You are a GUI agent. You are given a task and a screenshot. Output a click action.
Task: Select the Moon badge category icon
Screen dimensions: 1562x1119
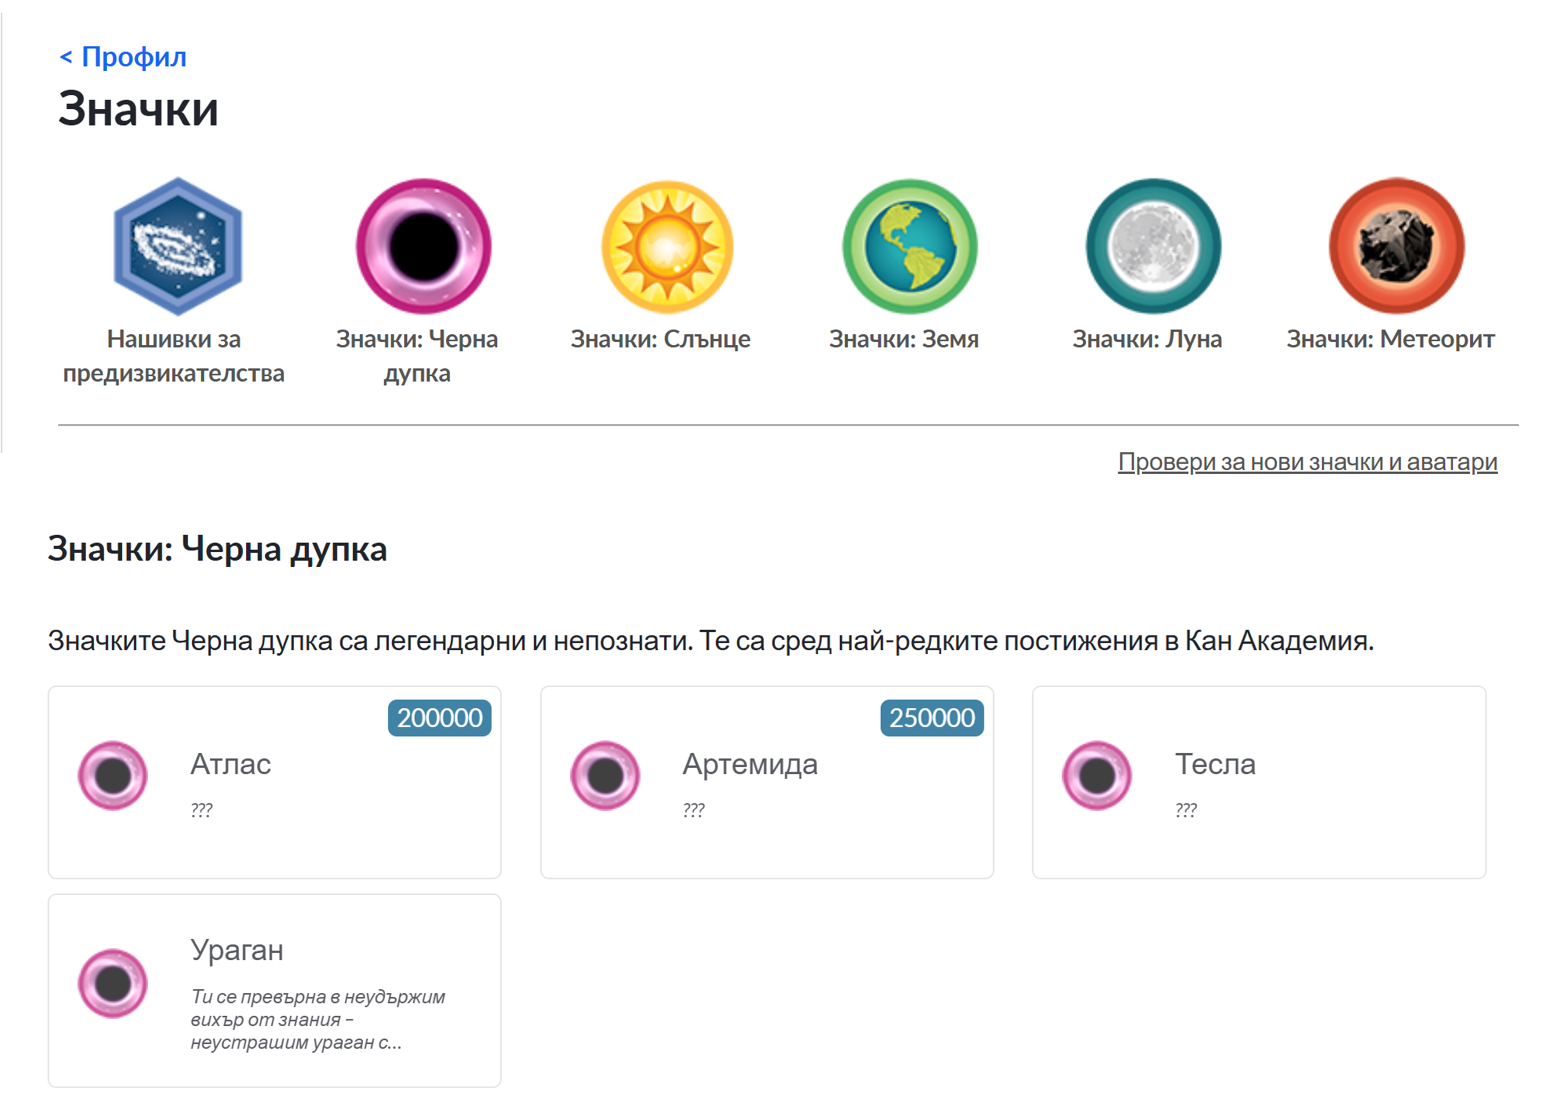pos(1153,246)
